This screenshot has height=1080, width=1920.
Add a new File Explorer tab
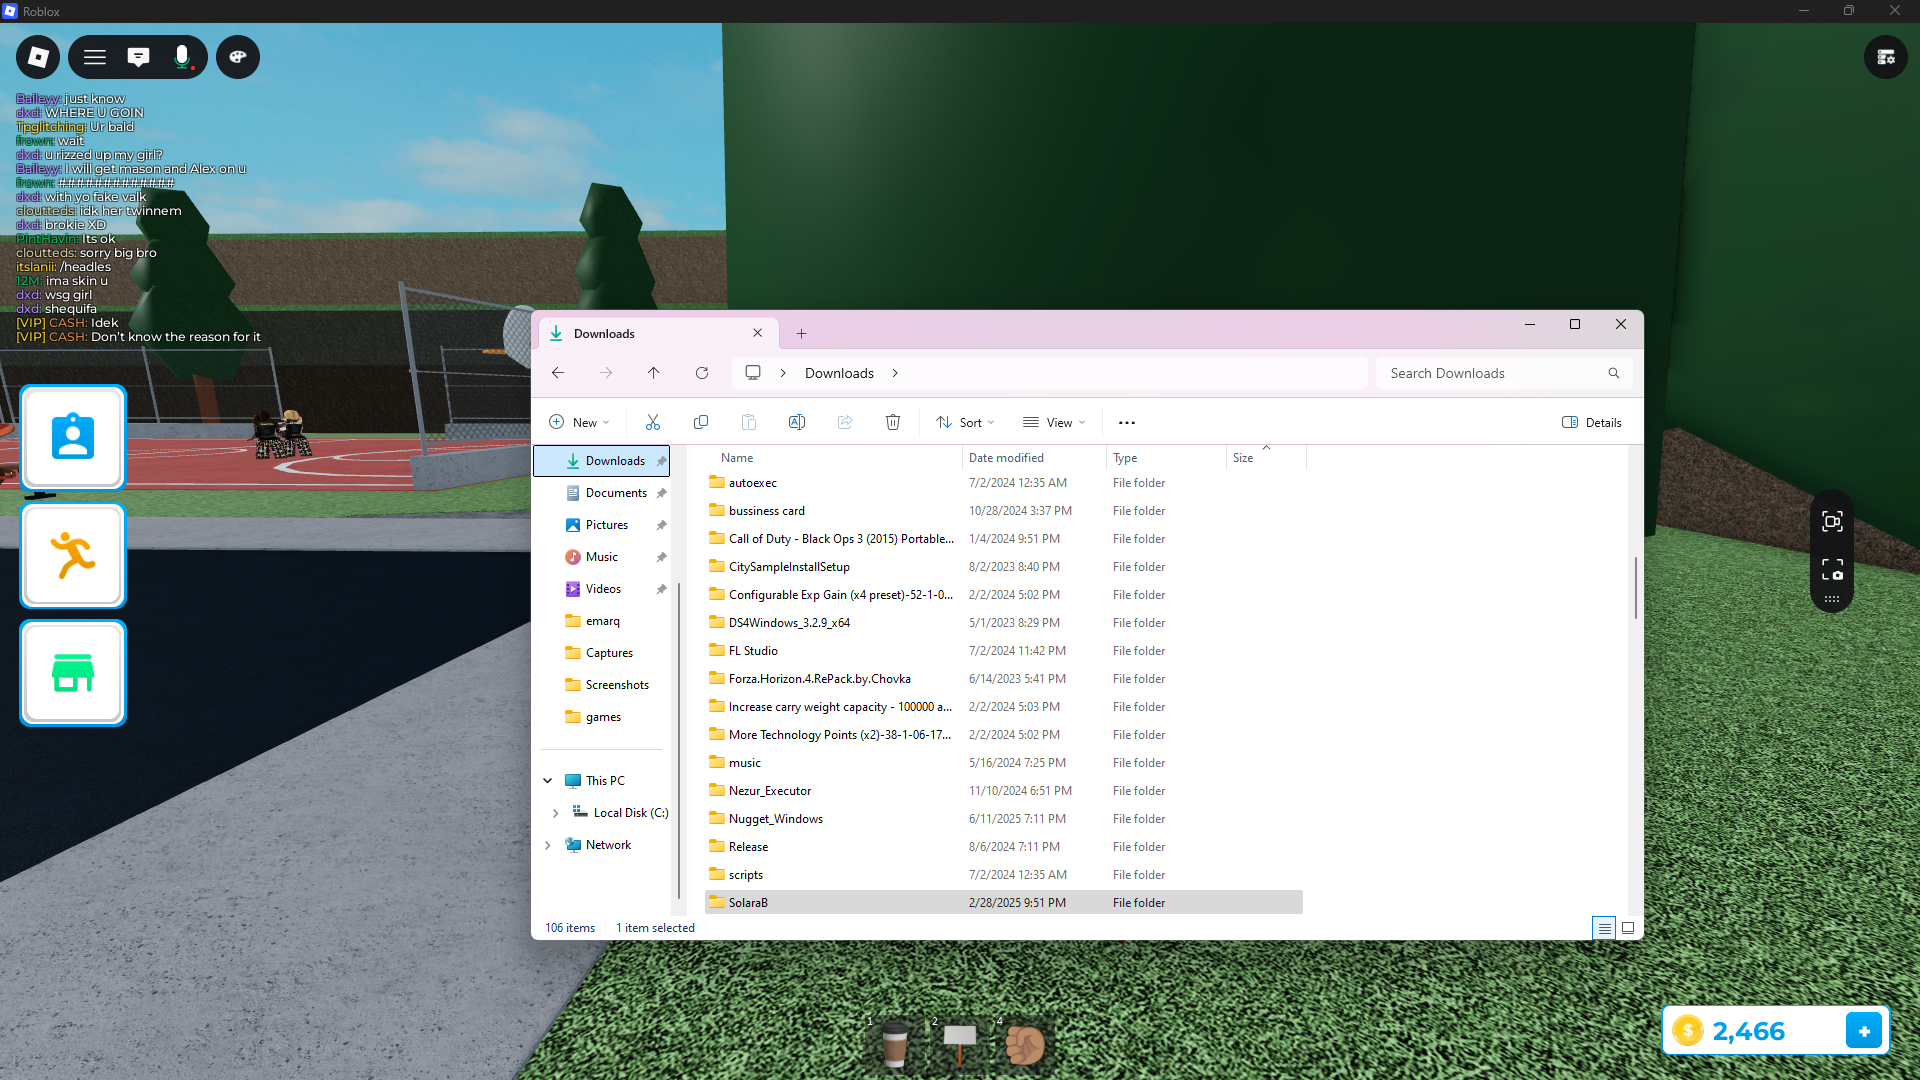pos(801,334)
